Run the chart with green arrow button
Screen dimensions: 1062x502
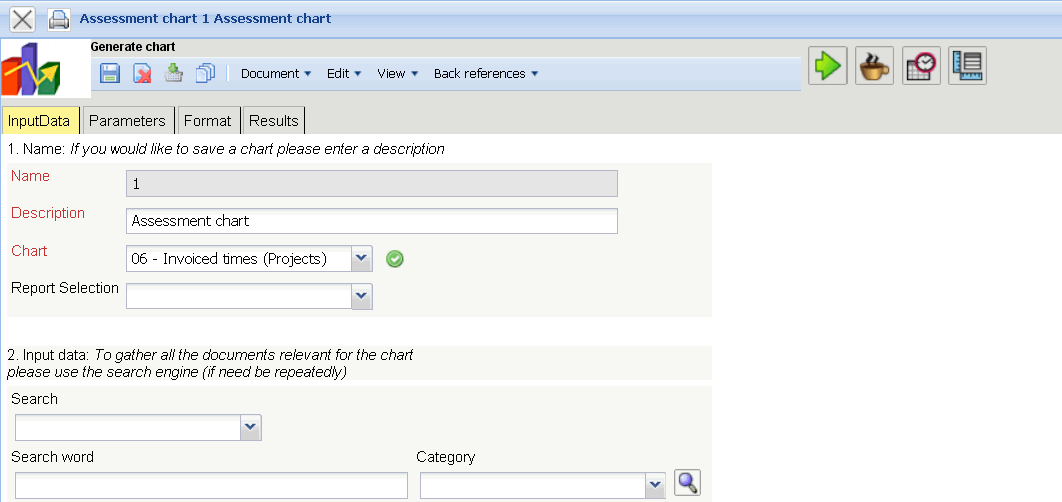pyautogui.click(x=828, y=66)
